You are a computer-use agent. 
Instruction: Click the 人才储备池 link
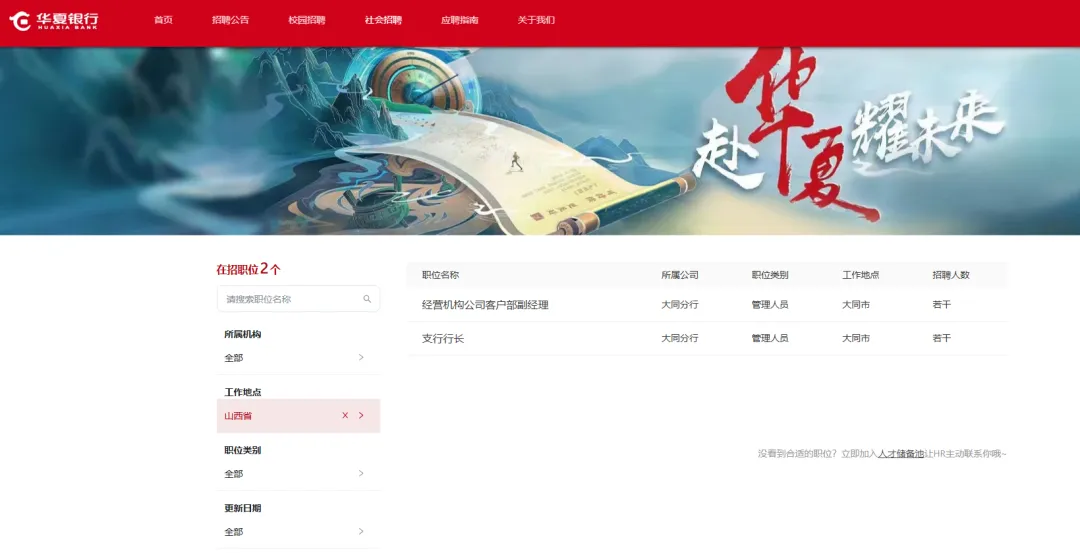point(901,454)
